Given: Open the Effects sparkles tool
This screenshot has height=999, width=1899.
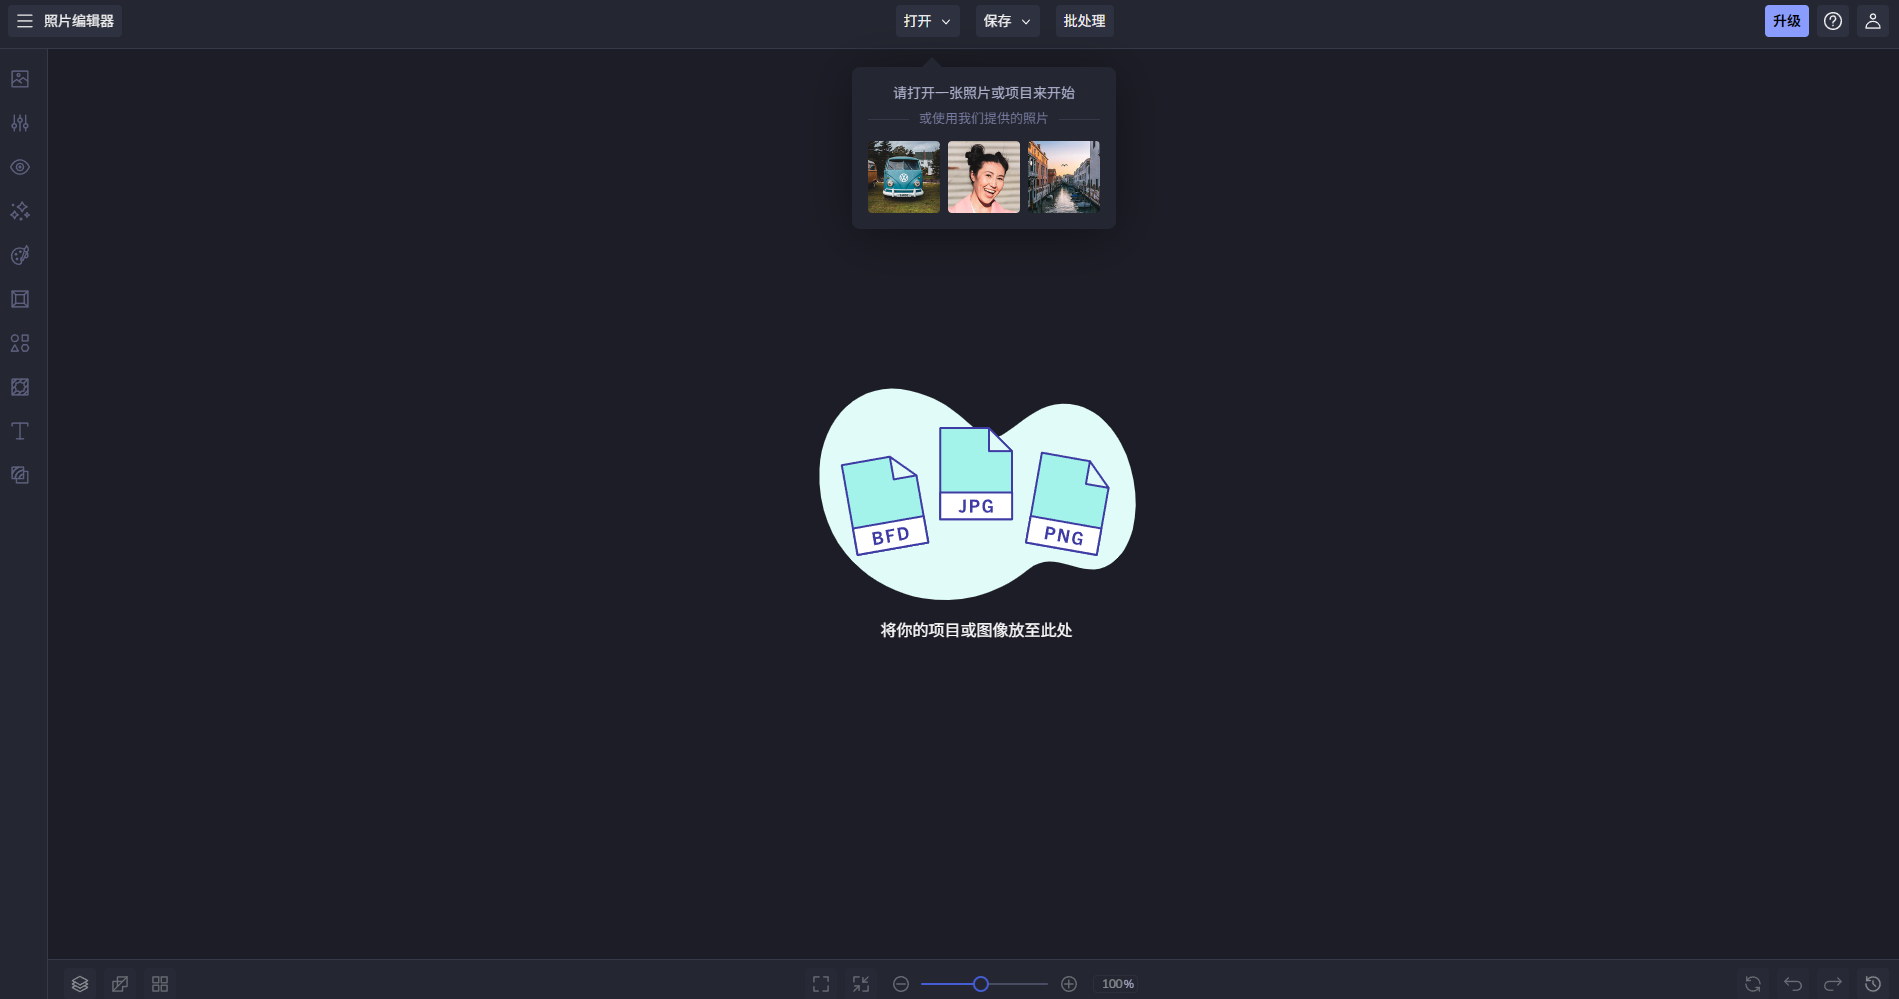Looking at the screenshot, I should pyautogui.click(x=19, y=211).
